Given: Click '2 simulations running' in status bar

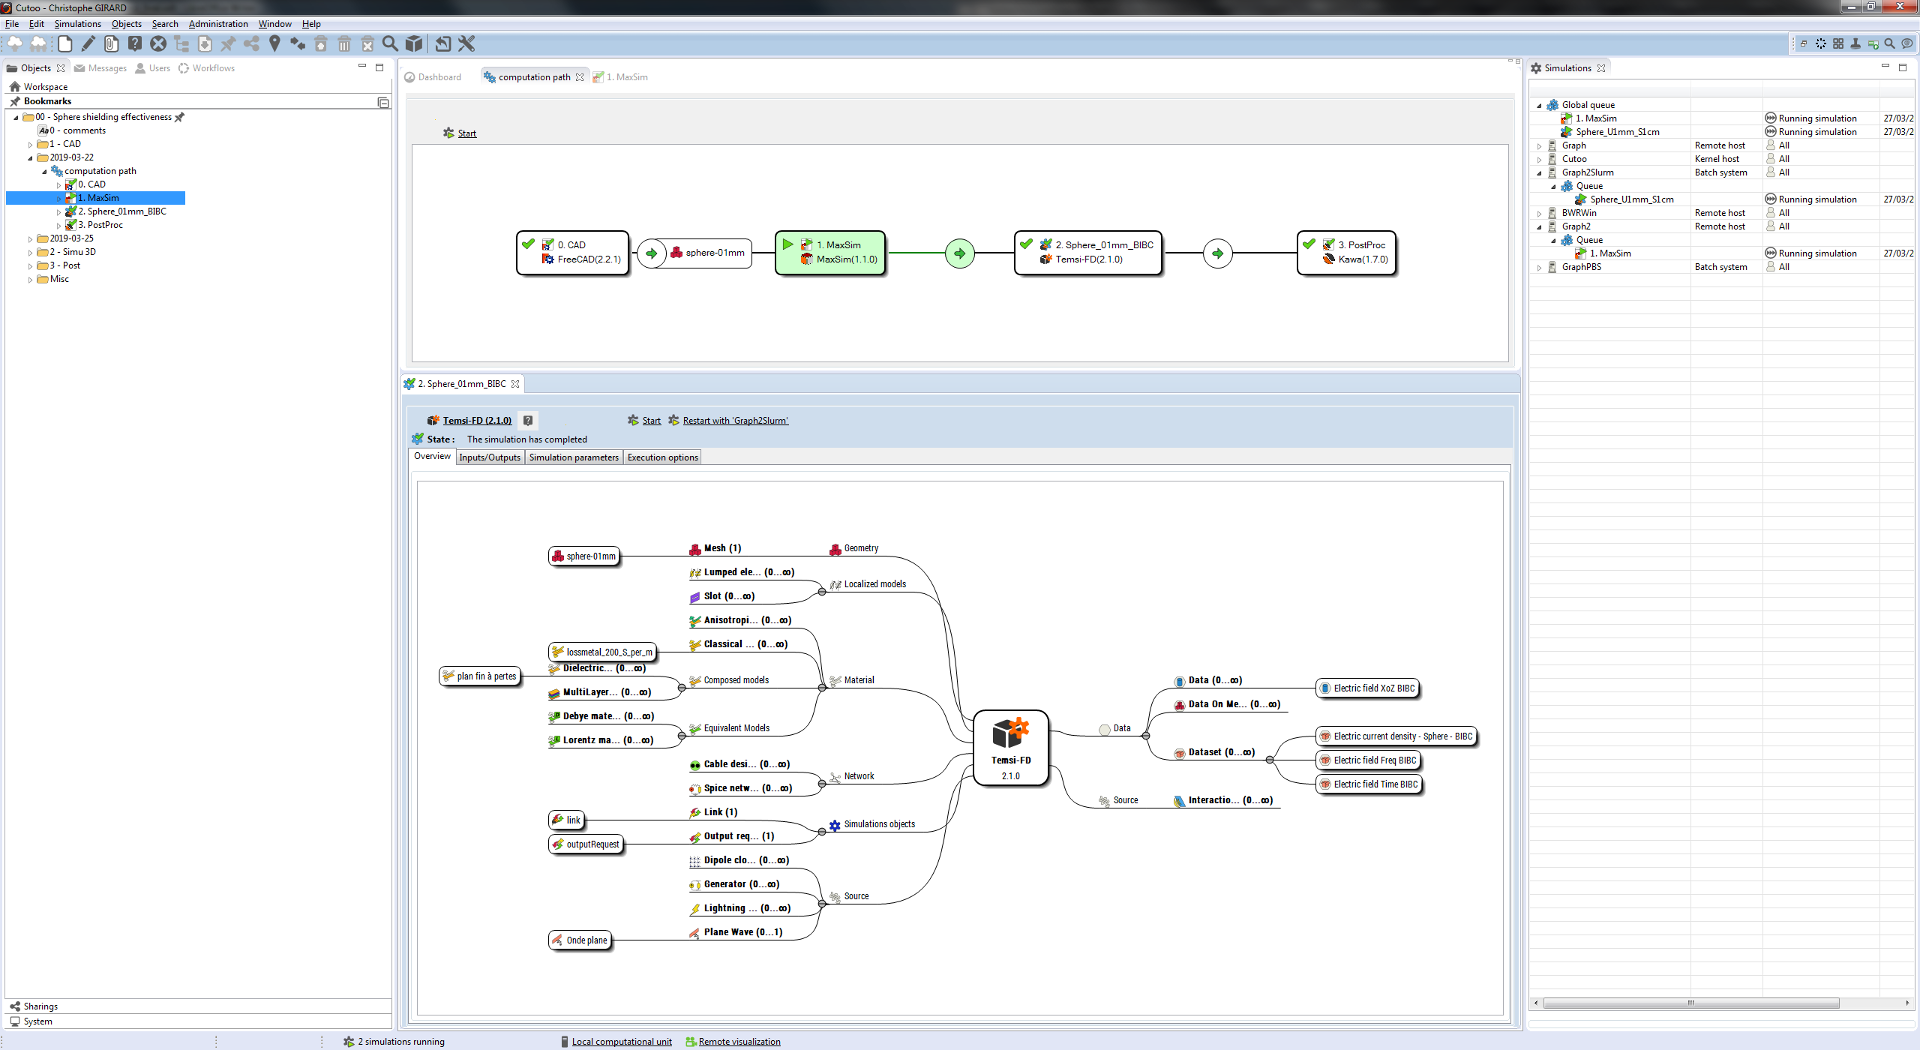Looking at the screenshot, I should 400,1042.
